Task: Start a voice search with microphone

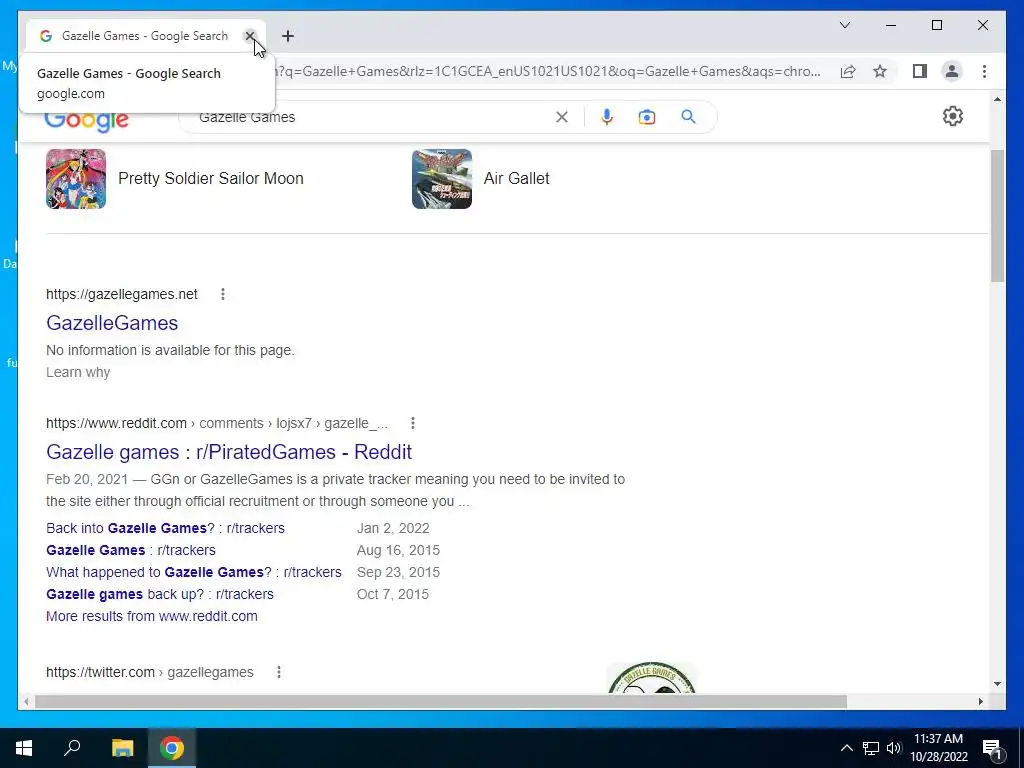Action: [607, 117]
